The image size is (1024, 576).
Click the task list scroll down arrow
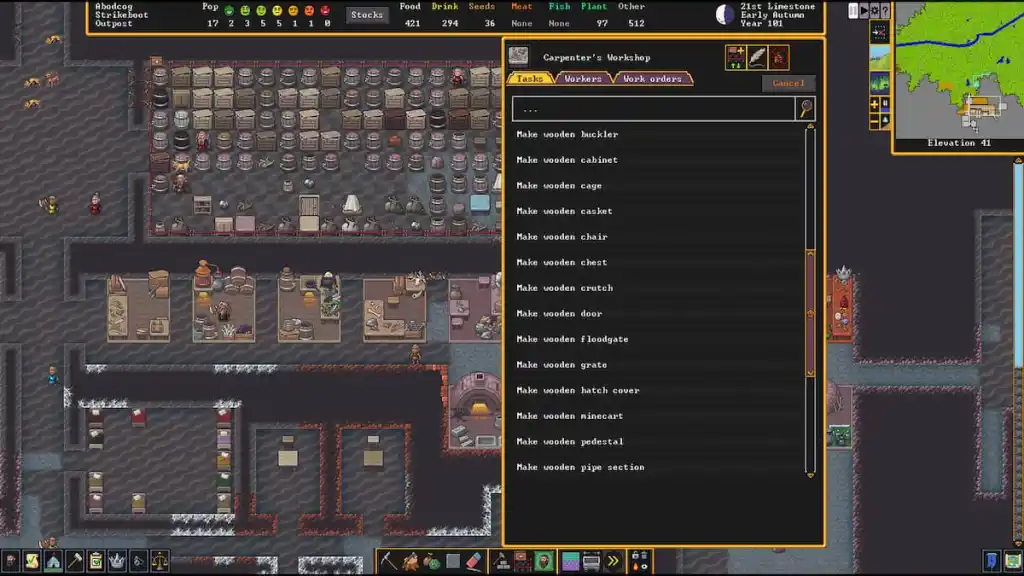tap(810, 475)
